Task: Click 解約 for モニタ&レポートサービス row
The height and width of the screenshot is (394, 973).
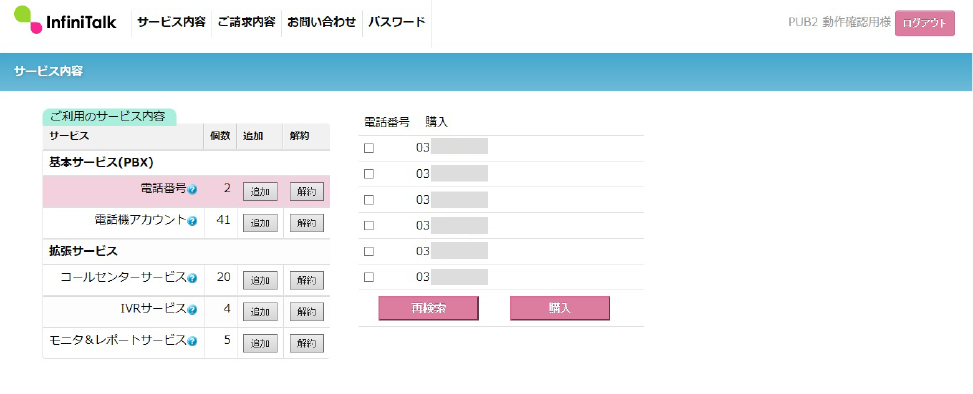Action: pyautogui.click(x=307, y=343)
